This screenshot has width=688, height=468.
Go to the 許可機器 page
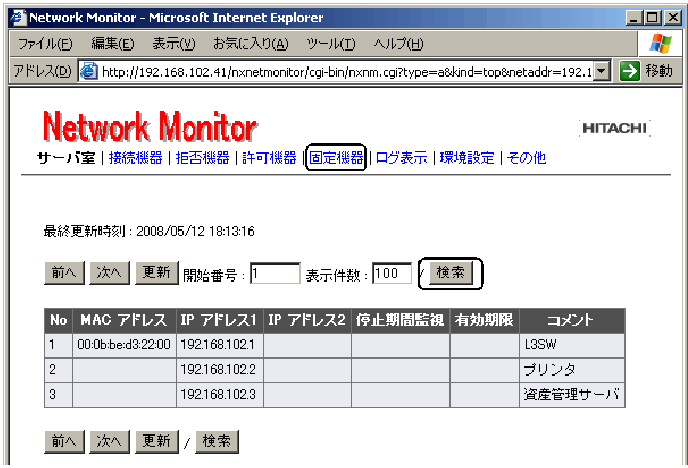[x=269, y=158]
